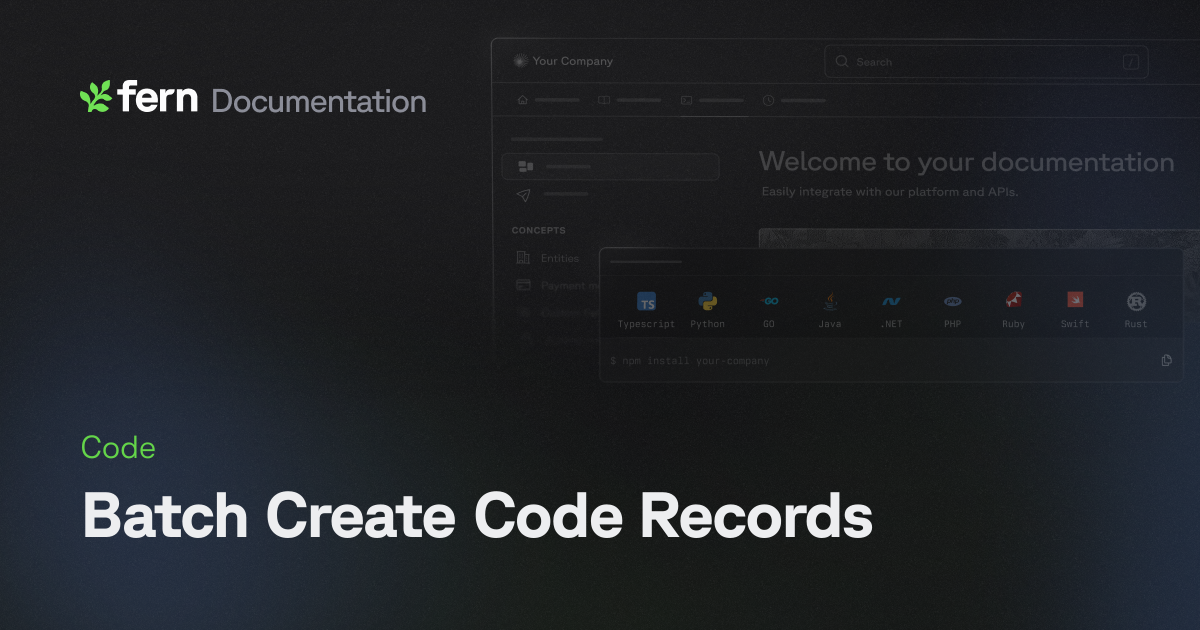Viewport: 1200px width, 630px height.
Task: Select the Swift language icon
Action: pos(1075,300)
